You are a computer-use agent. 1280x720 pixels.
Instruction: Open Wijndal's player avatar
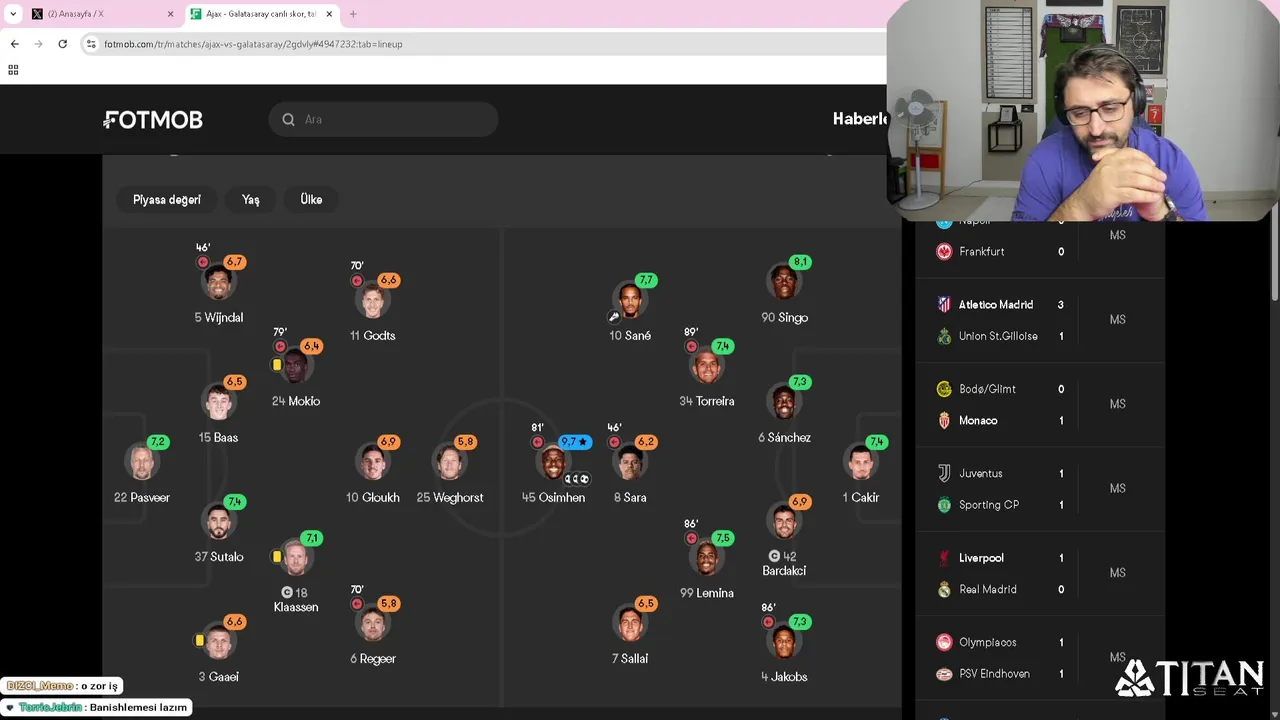point(218,283)
